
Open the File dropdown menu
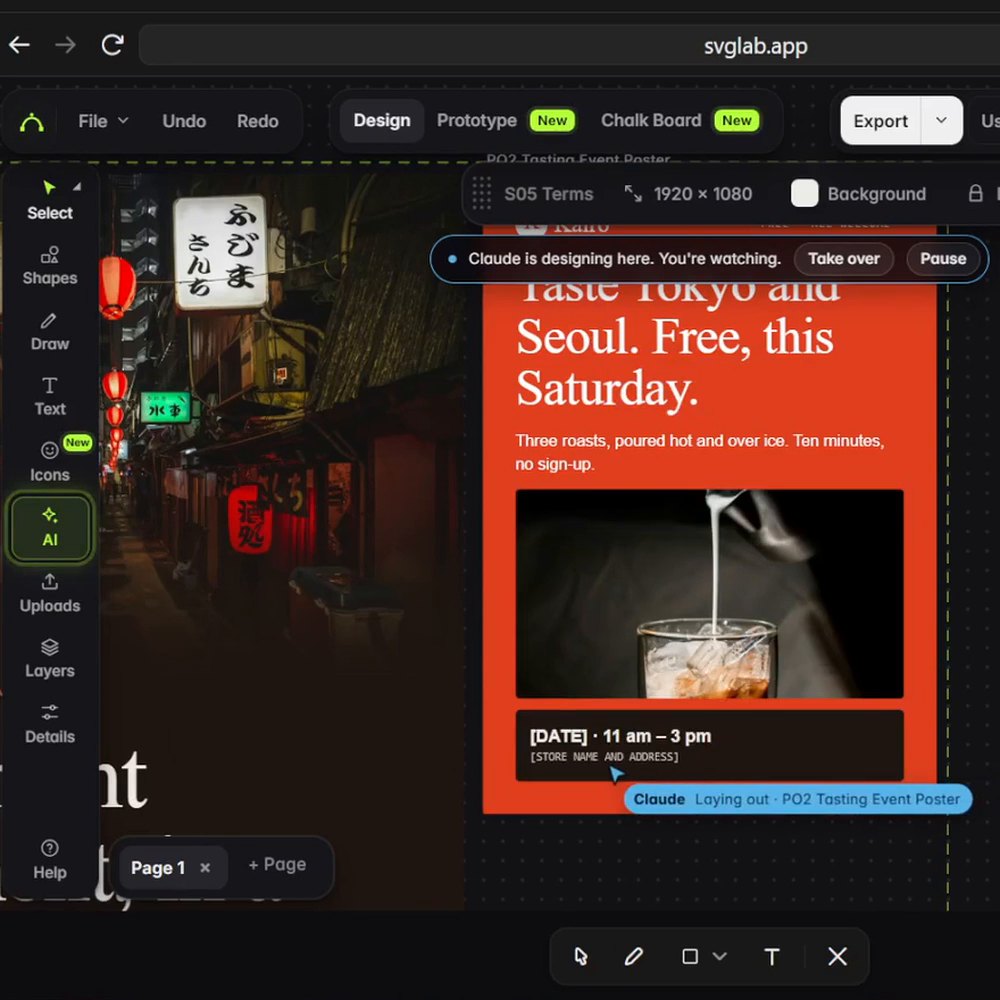click(x=103, y=121)
